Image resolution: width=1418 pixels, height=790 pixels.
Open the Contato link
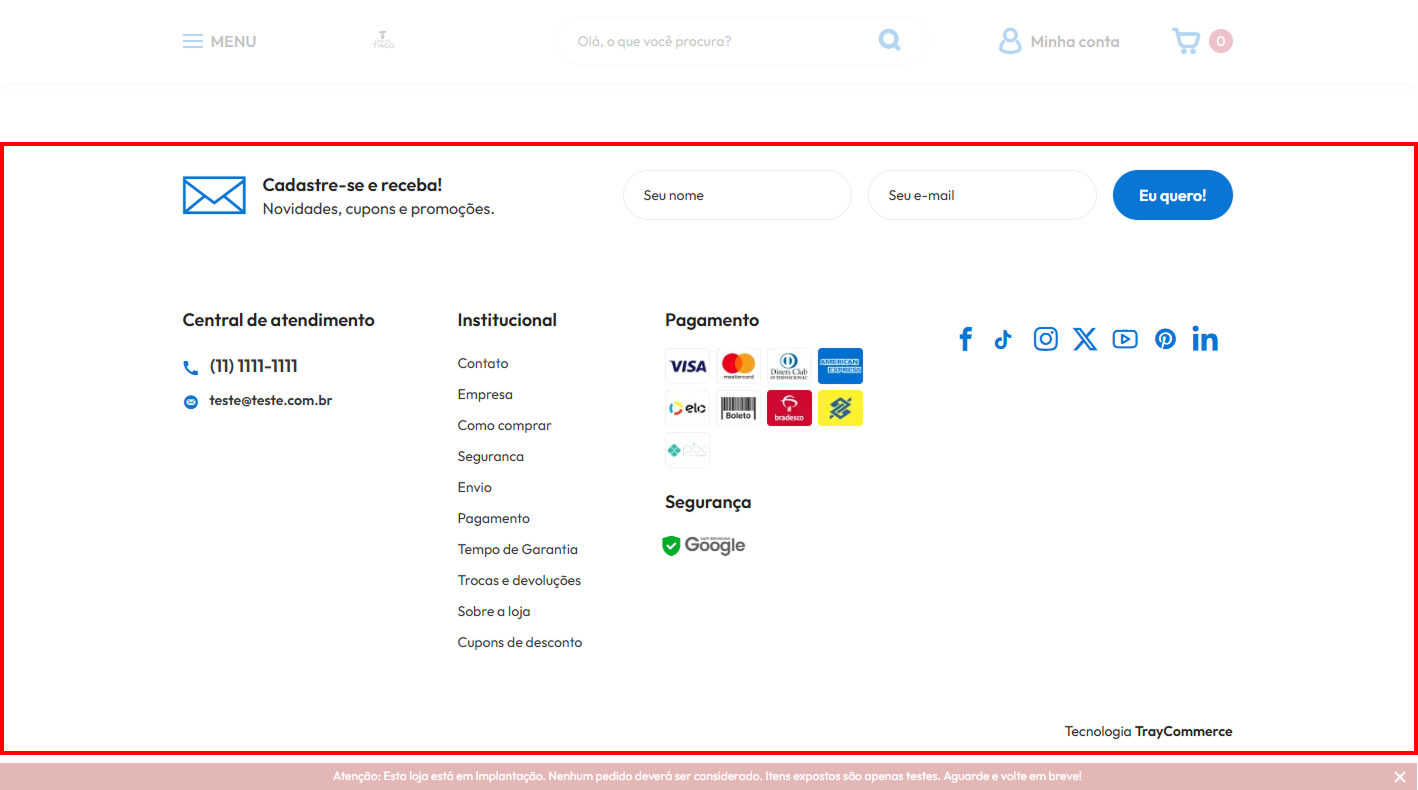click(483, 363)
